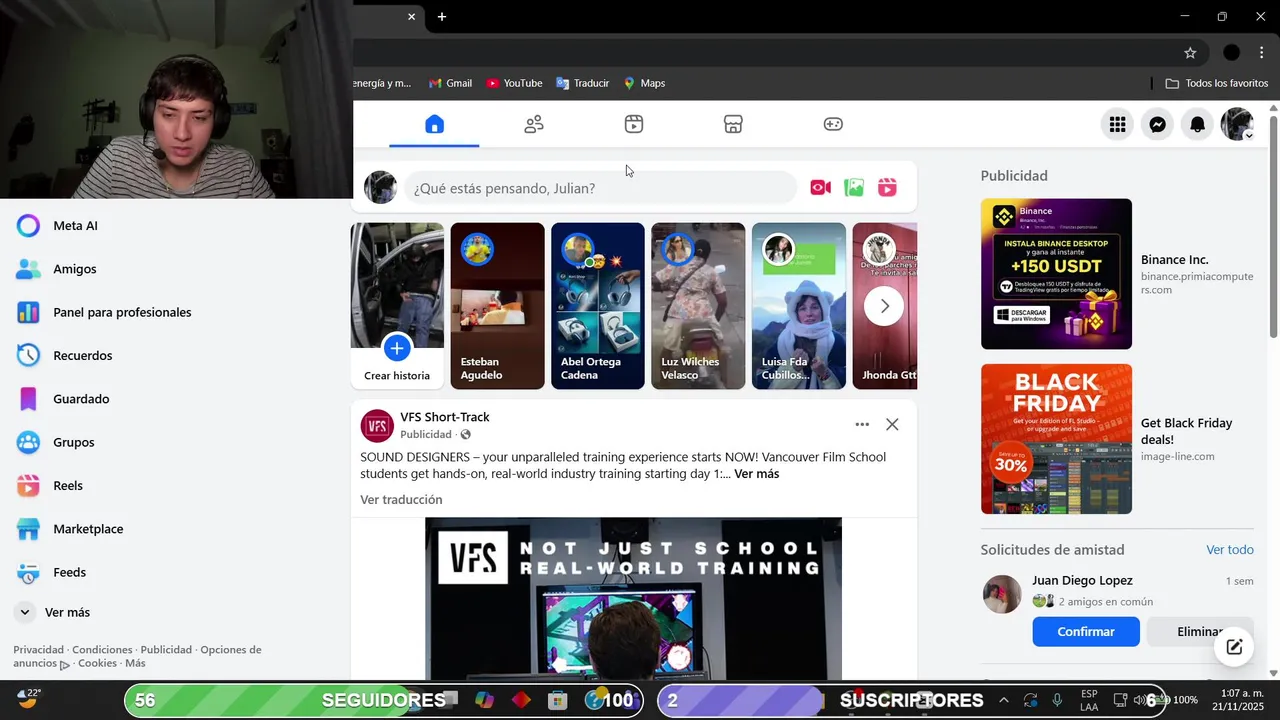Open the VFS post options menu

862,424
